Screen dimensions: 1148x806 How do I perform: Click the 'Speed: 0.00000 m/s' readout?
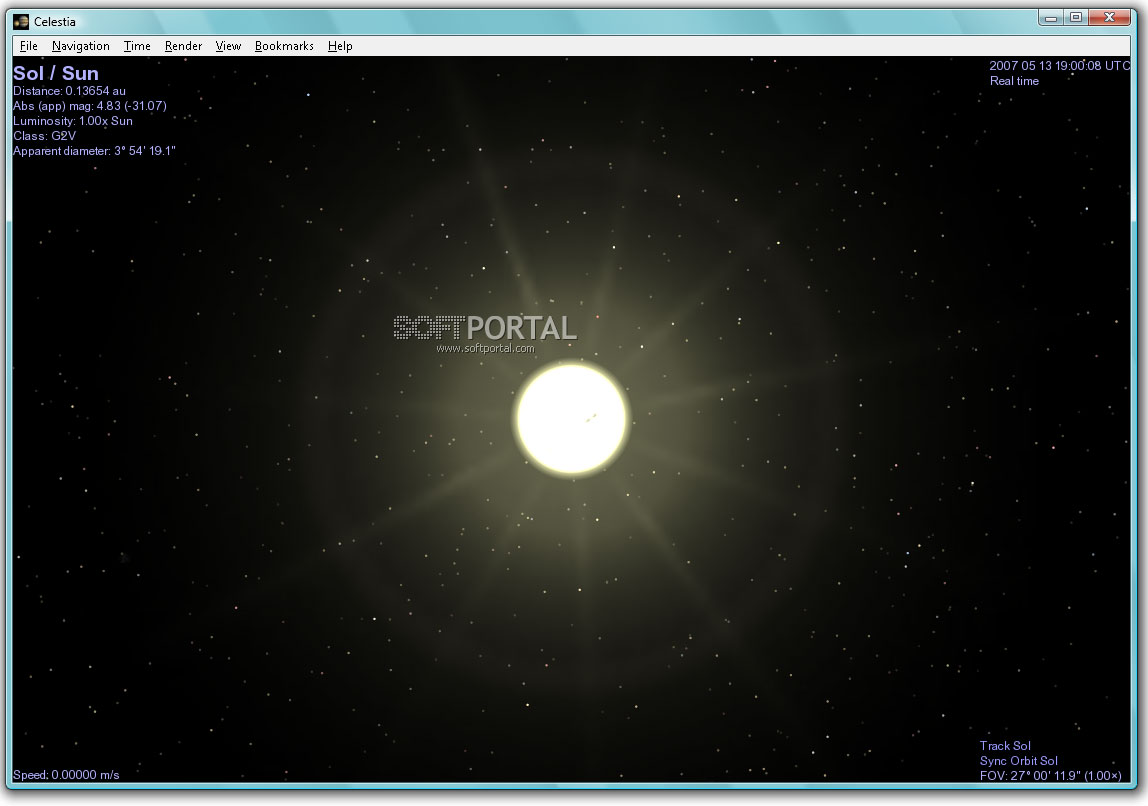(x=66, y=775)
